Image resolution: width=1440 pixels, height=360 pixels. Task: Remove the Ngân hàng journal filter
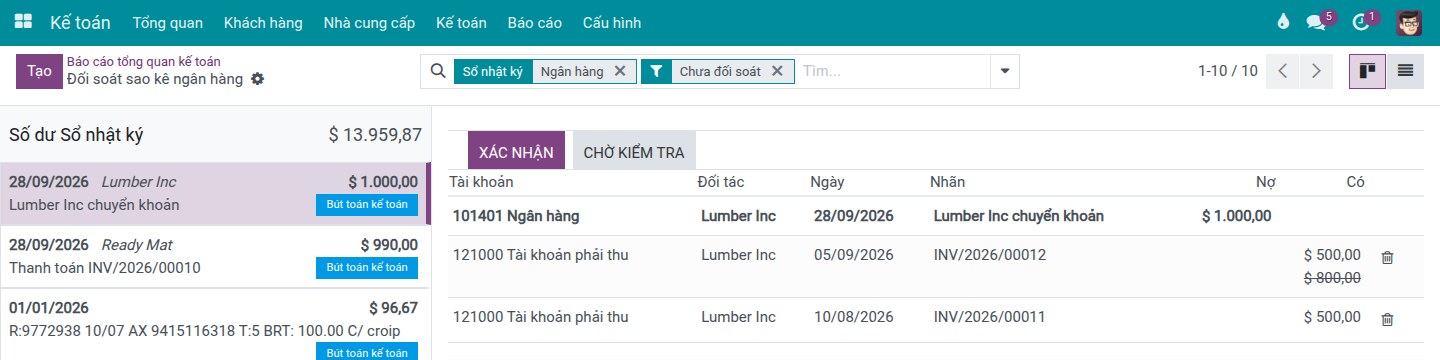pyautogui.click(x=620, y=71)
